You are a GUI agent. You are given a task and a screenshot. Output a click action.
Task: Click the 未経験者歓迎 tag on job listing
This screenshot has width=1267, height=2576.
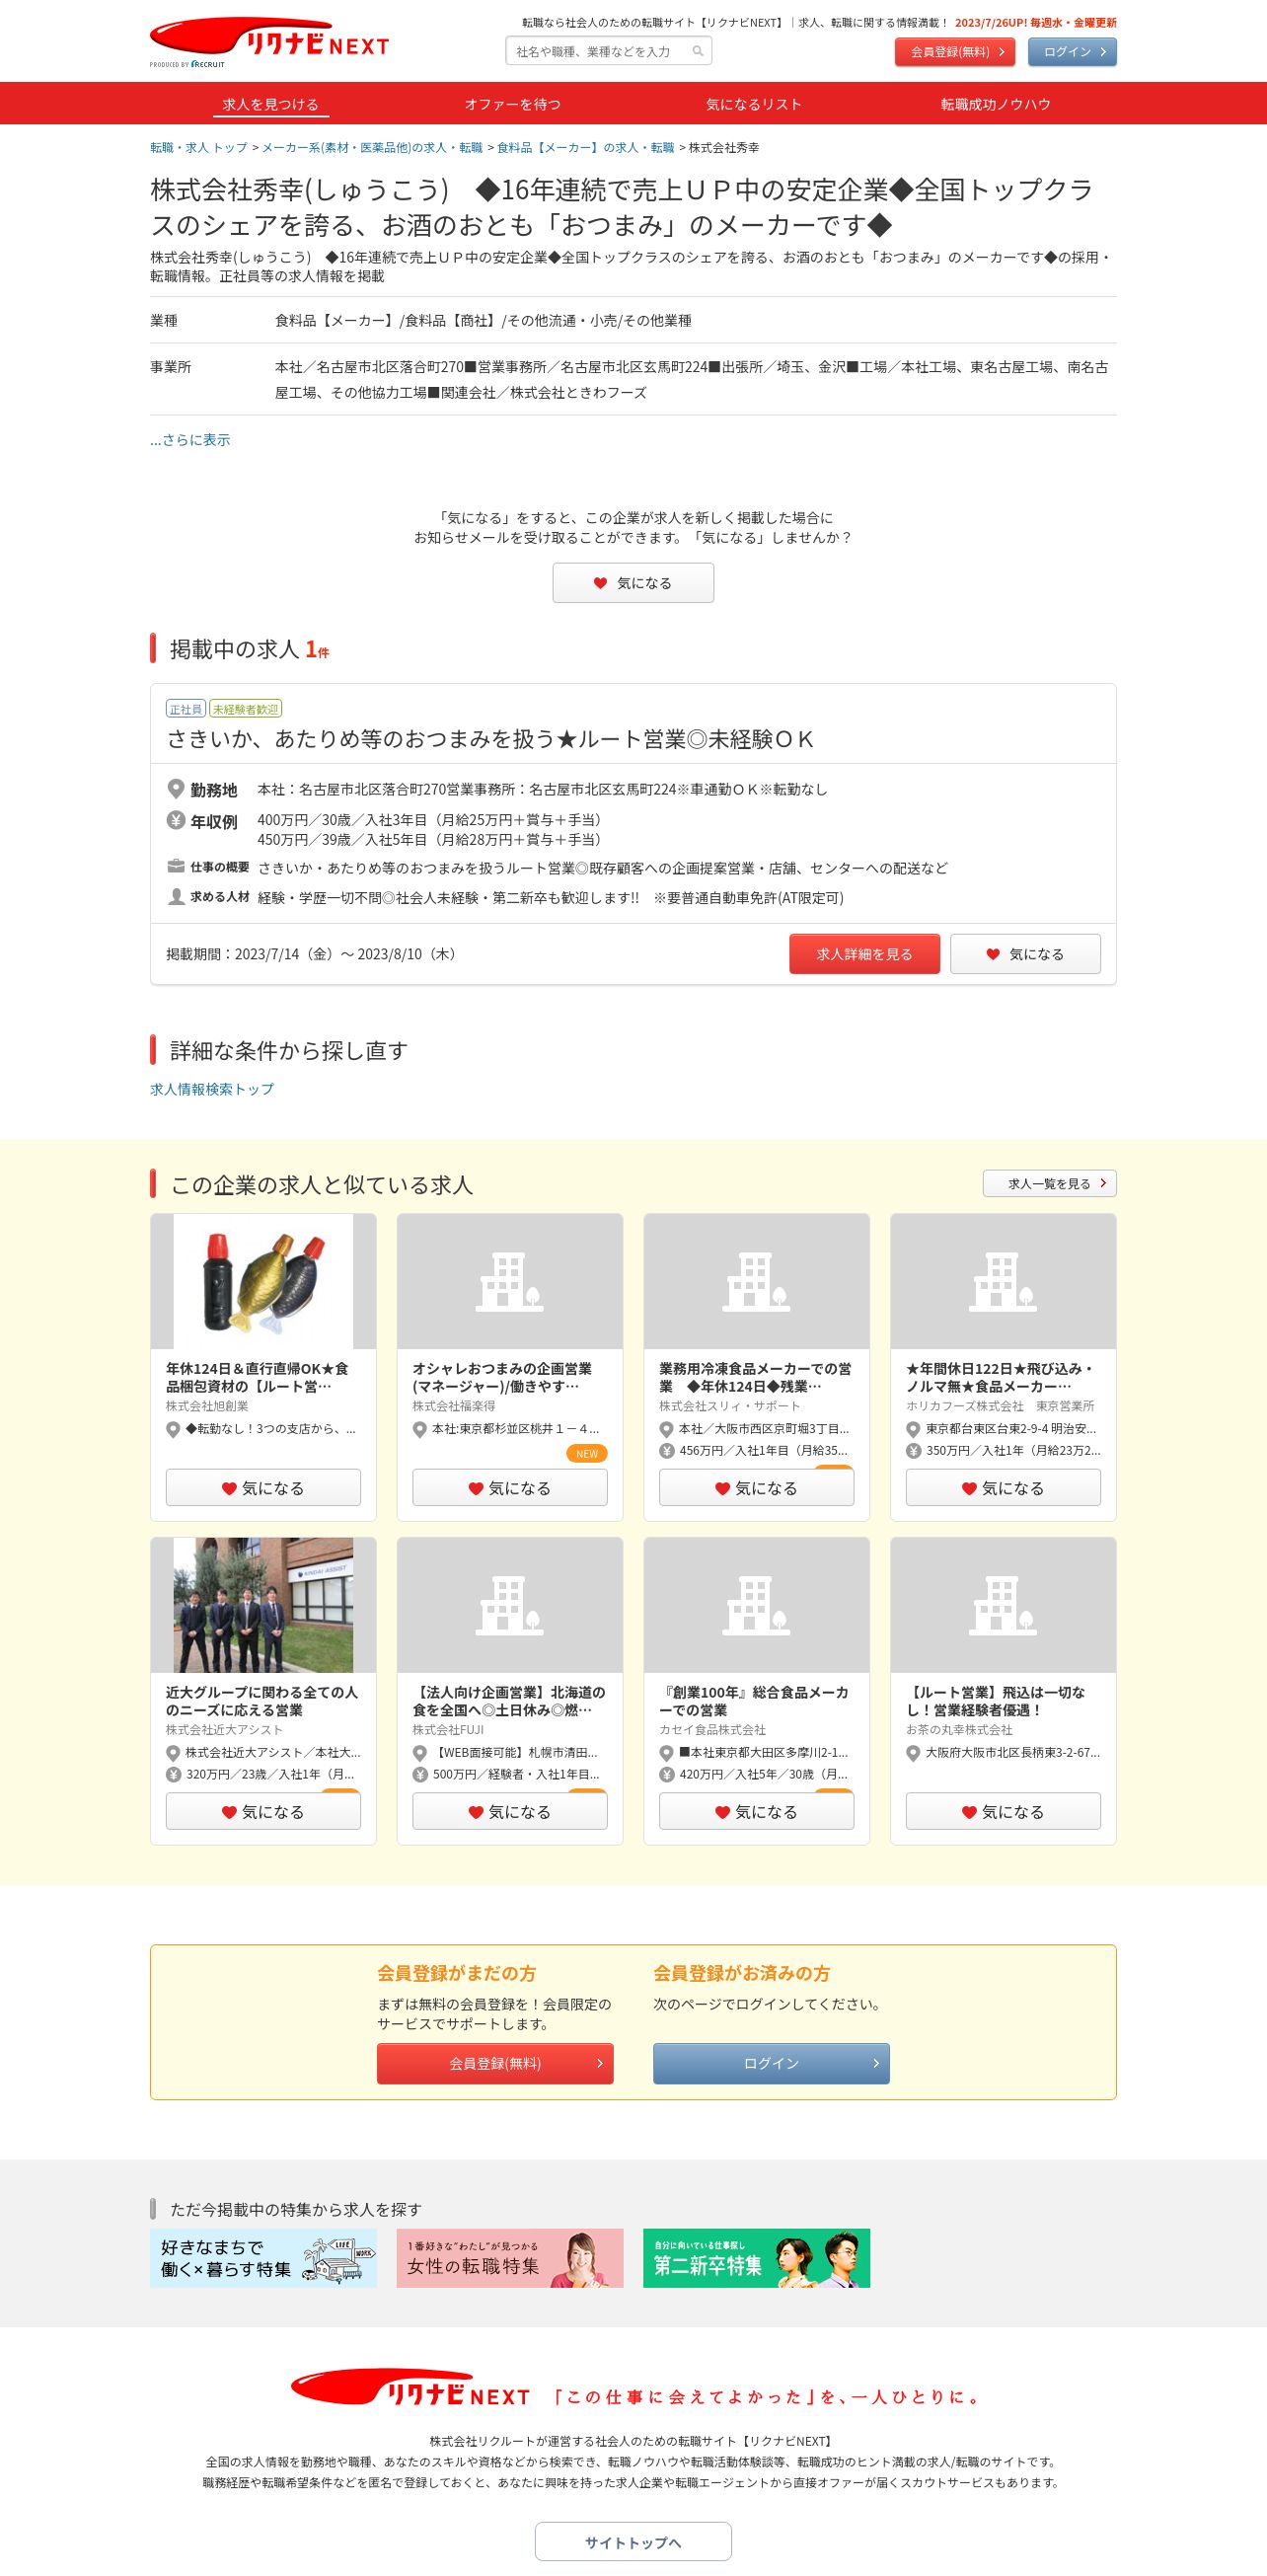pos(245,709)
